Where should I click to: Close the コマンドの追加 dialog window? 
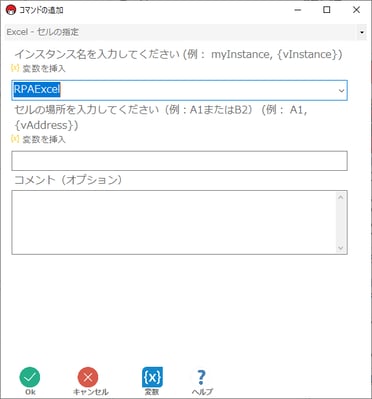pos(356,10)
